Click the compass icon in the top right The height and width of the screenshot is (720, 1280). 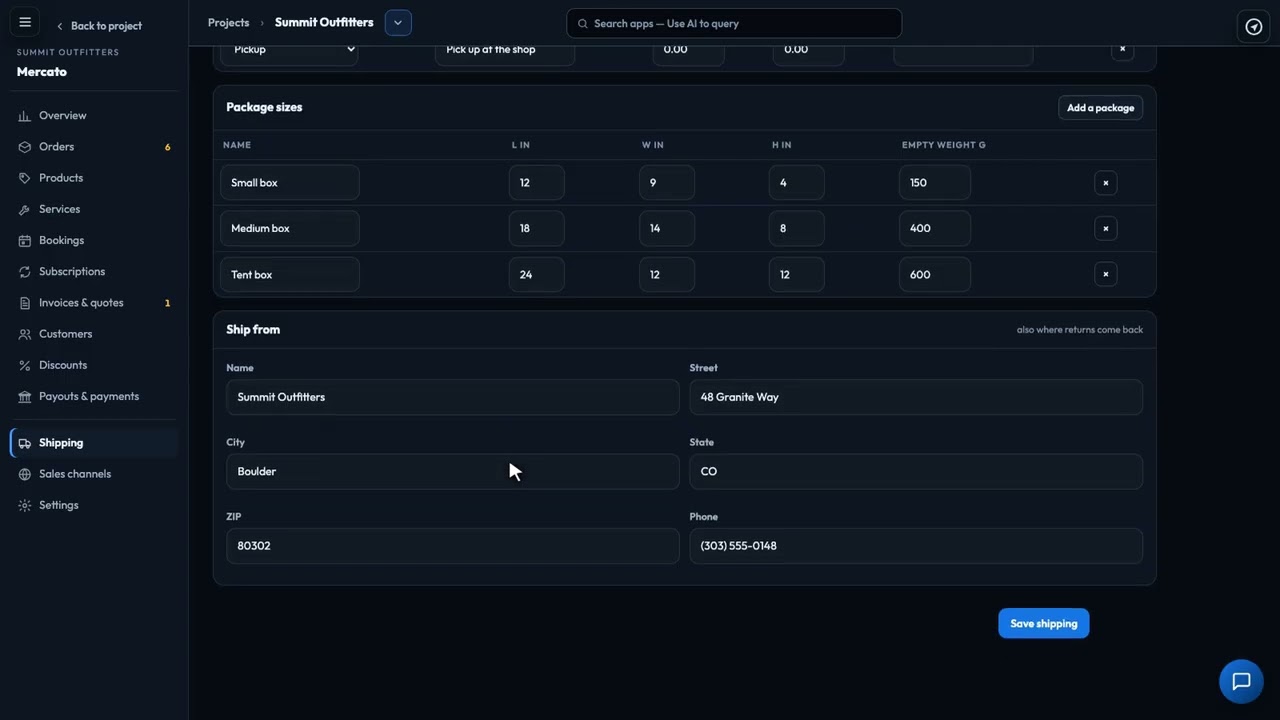coord(1253,27)
